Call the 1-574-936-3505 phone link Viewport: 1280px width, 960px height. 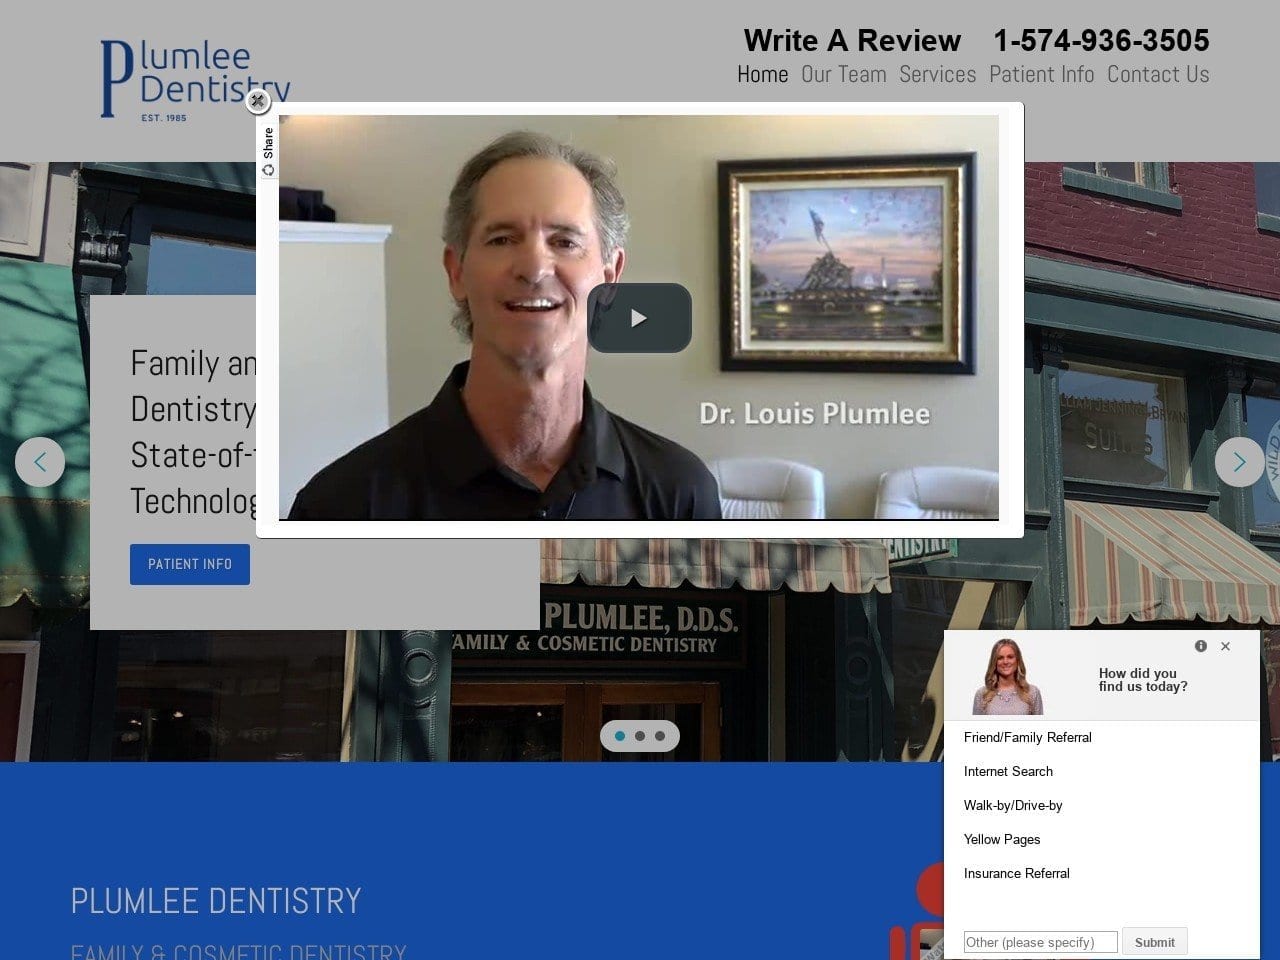click(x=1101, y=40)
